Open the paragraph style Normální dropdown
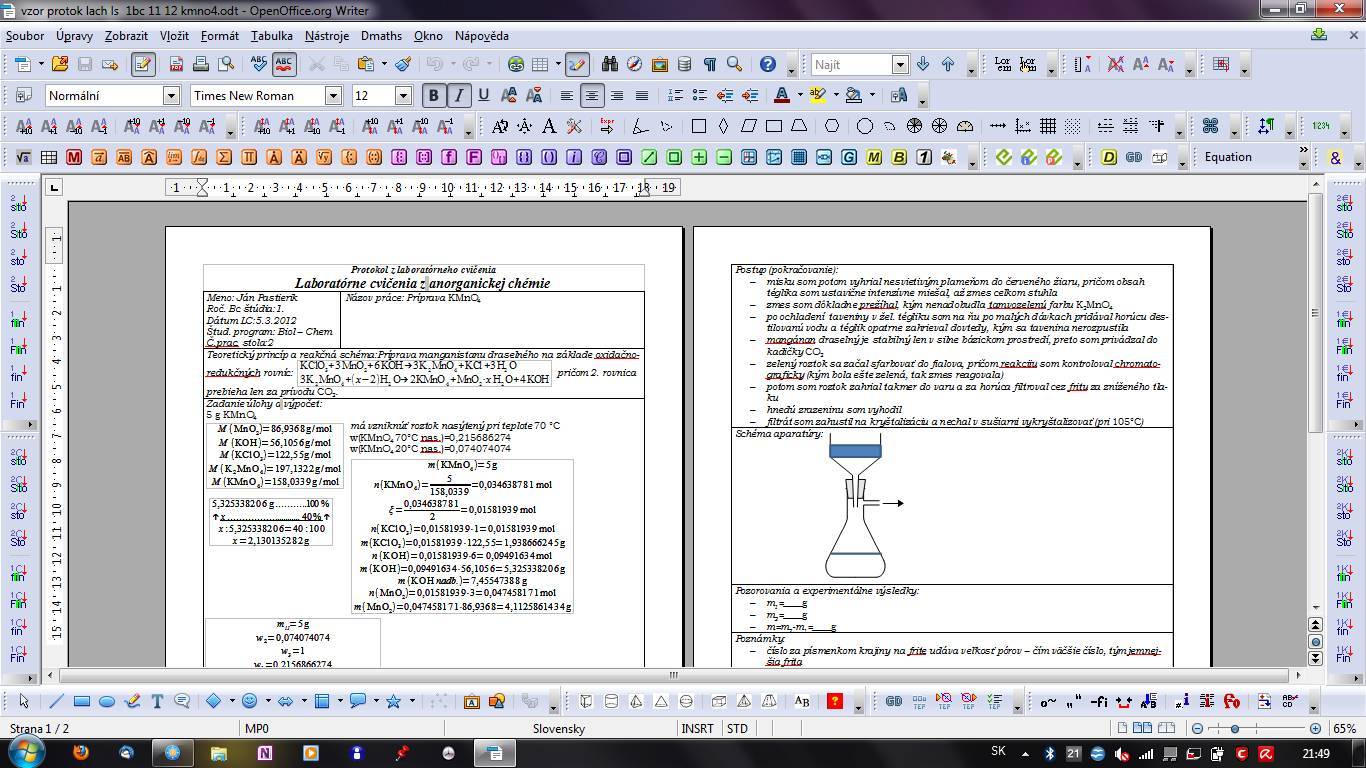The width and height of the screenshot is (1366, 768). pyautogui.click(x=171, y=96)
